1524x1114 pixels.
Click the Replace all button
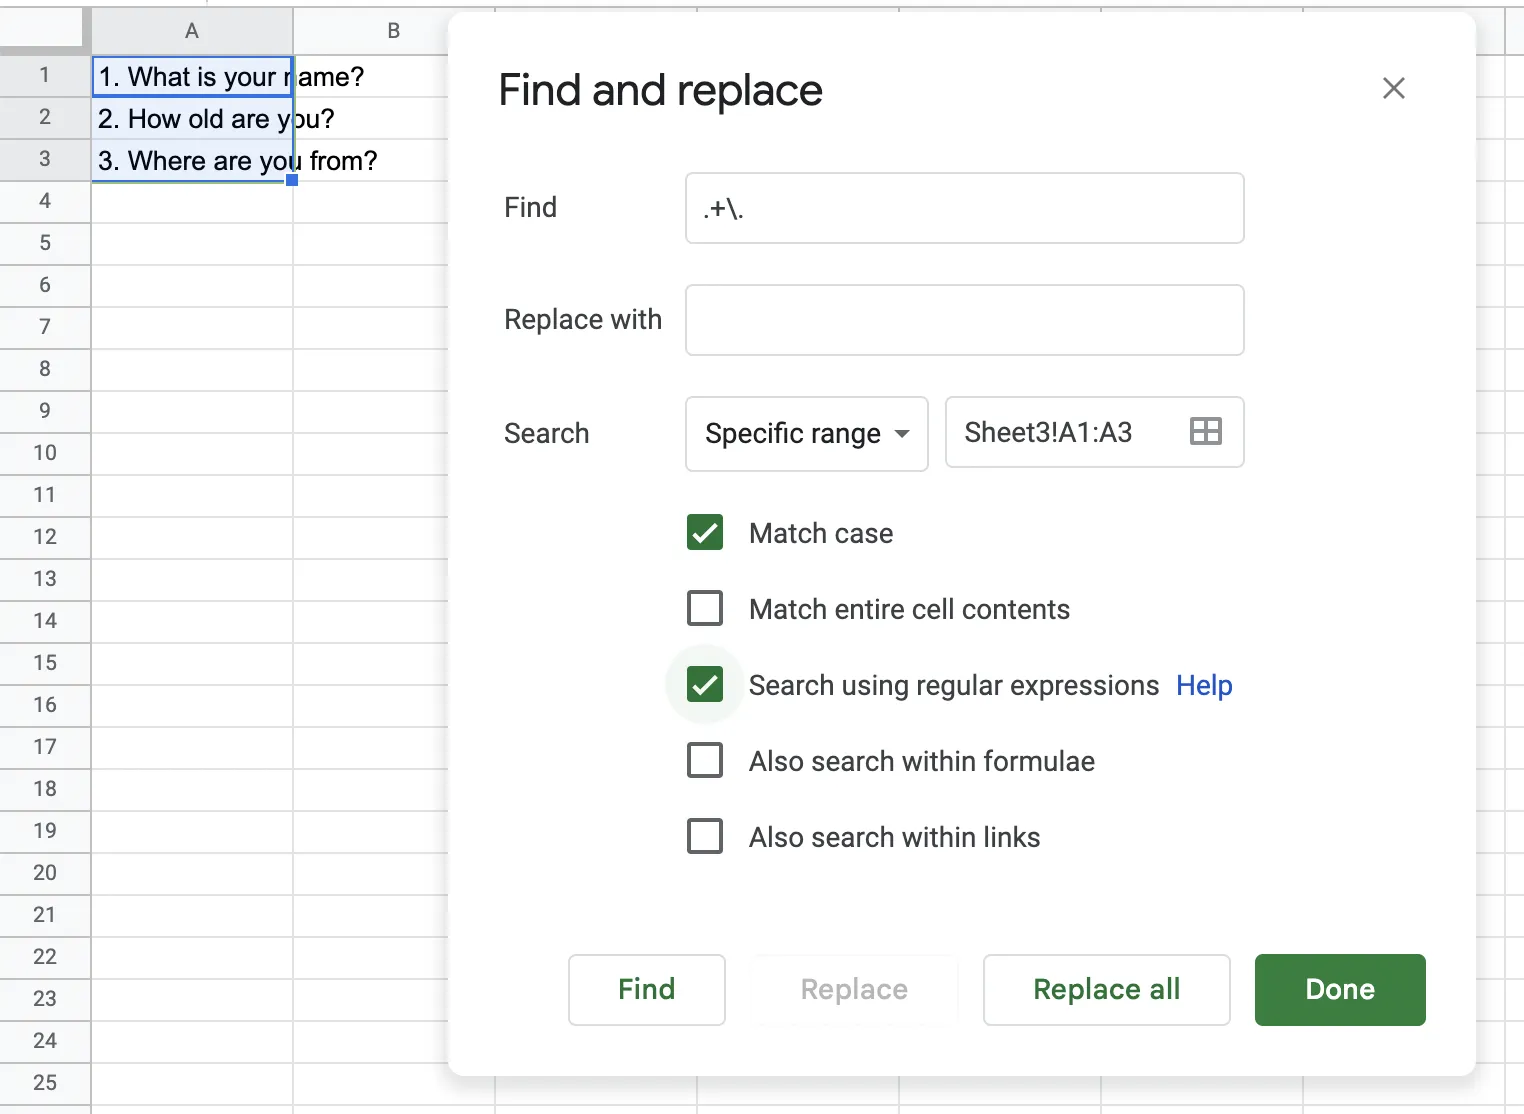tap(1106, 990)
